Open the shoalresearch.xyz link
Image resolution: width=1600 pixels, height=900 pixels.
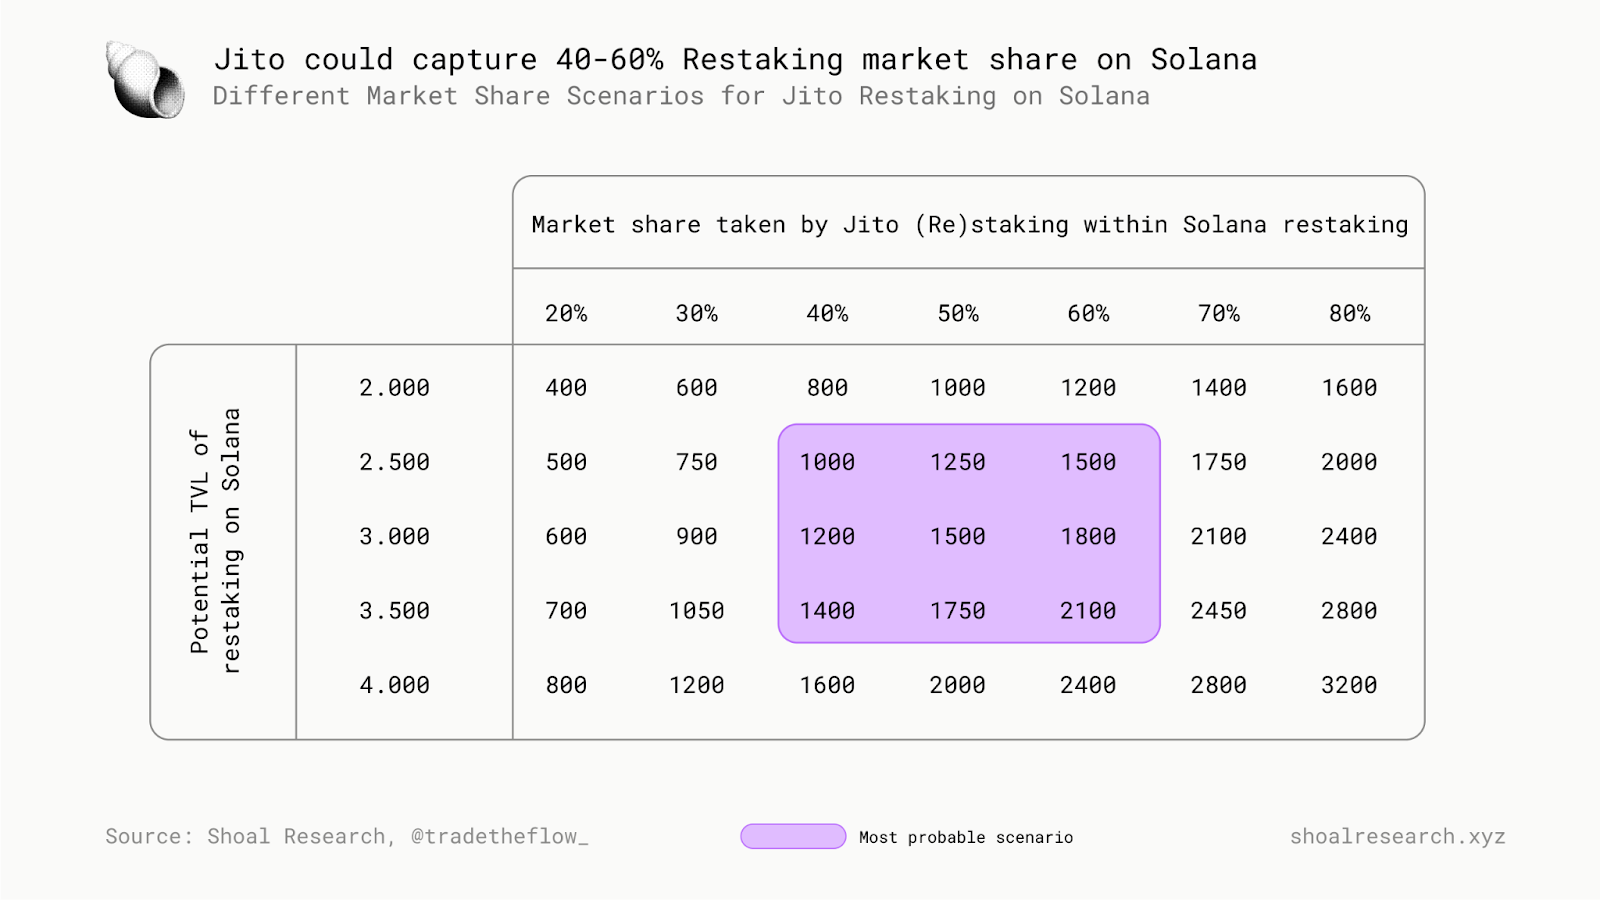click(1397, 837)
